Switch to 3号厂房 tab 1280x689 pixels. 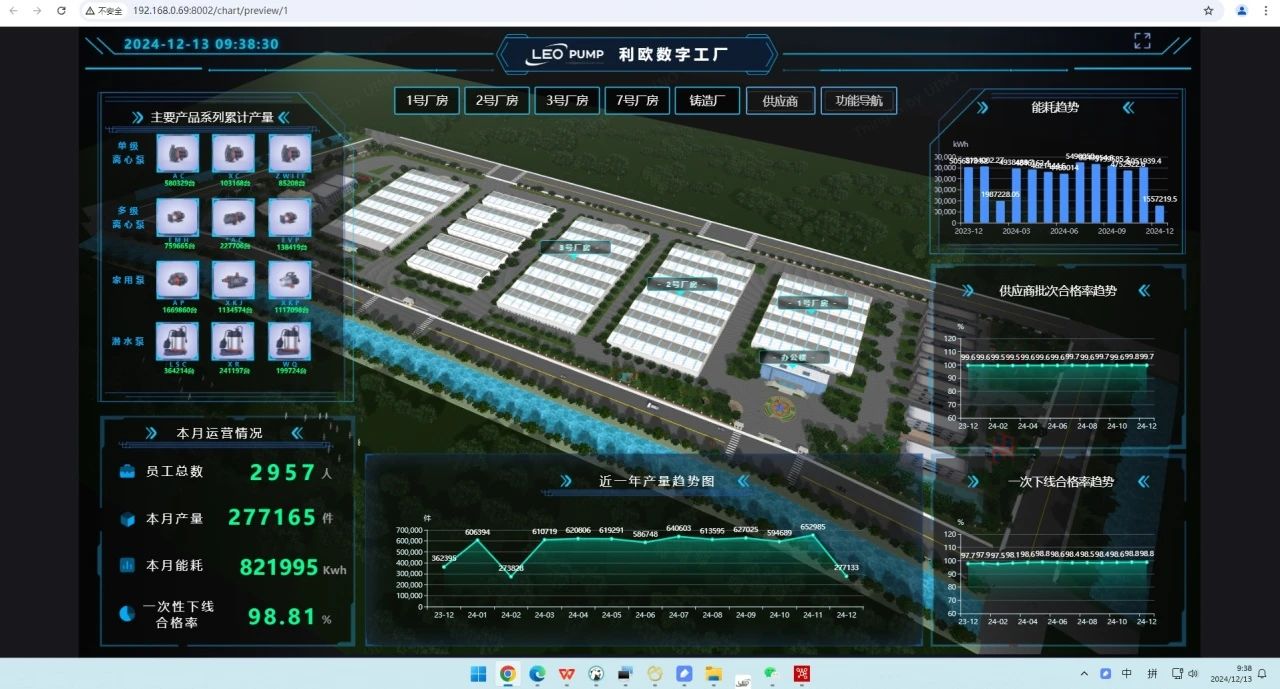pos(567,101)
